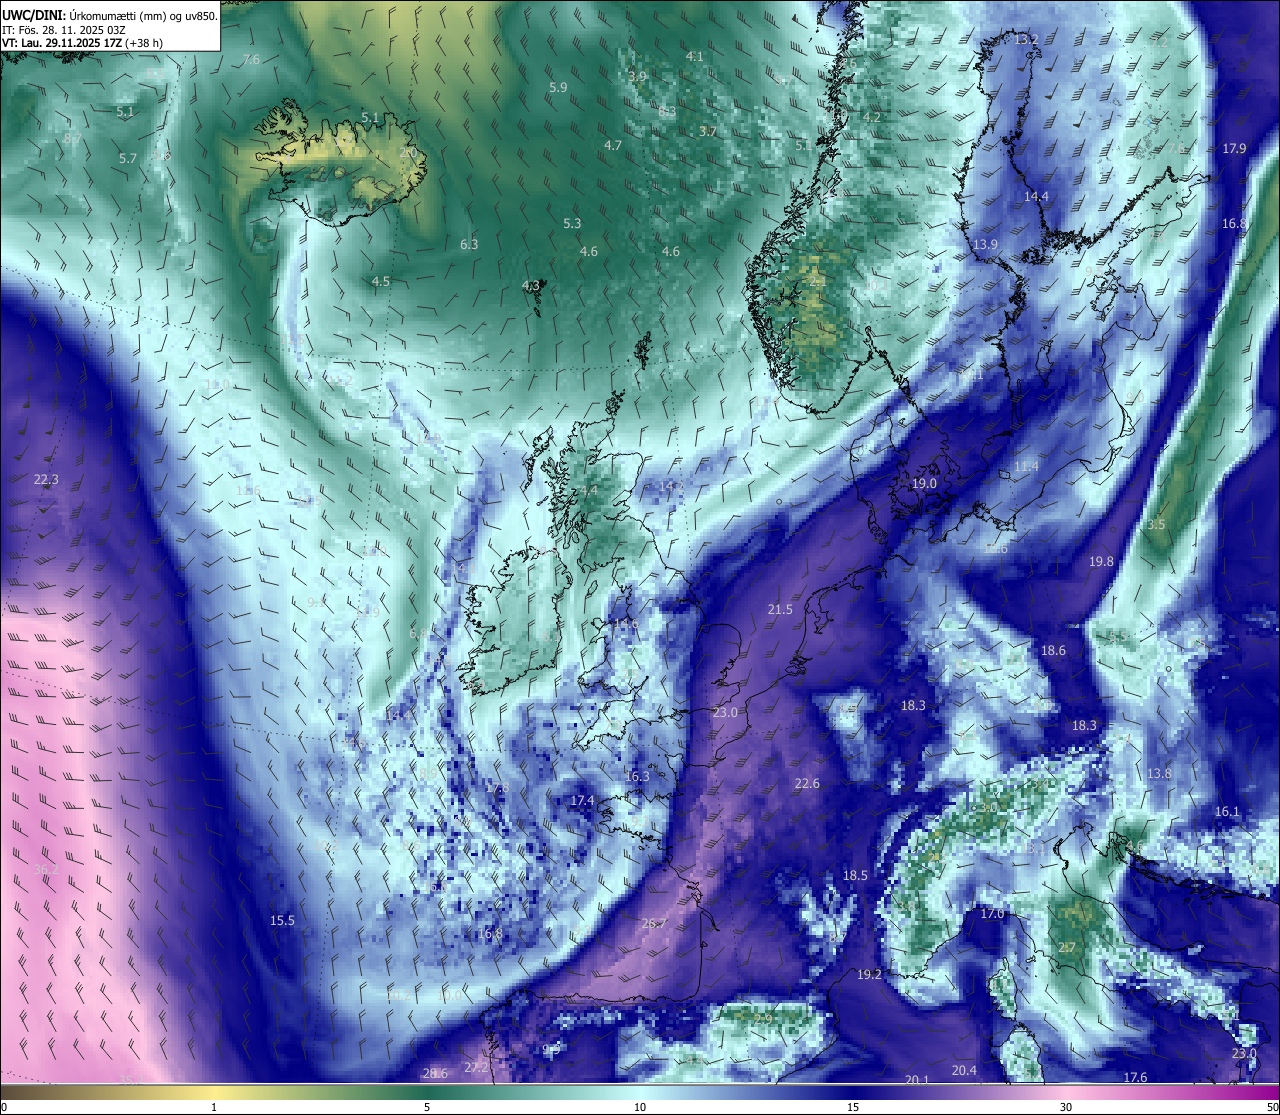The width and height of the screenshot is (1280, 1115).
Task: Click the 17.4 value near Brittany
Action: (582, 801)
